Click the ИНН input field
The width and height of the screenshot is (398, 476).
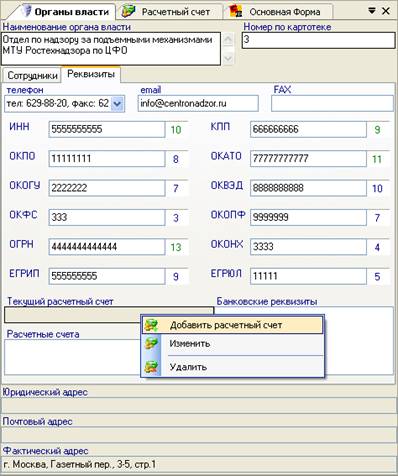tap(107, 129)
